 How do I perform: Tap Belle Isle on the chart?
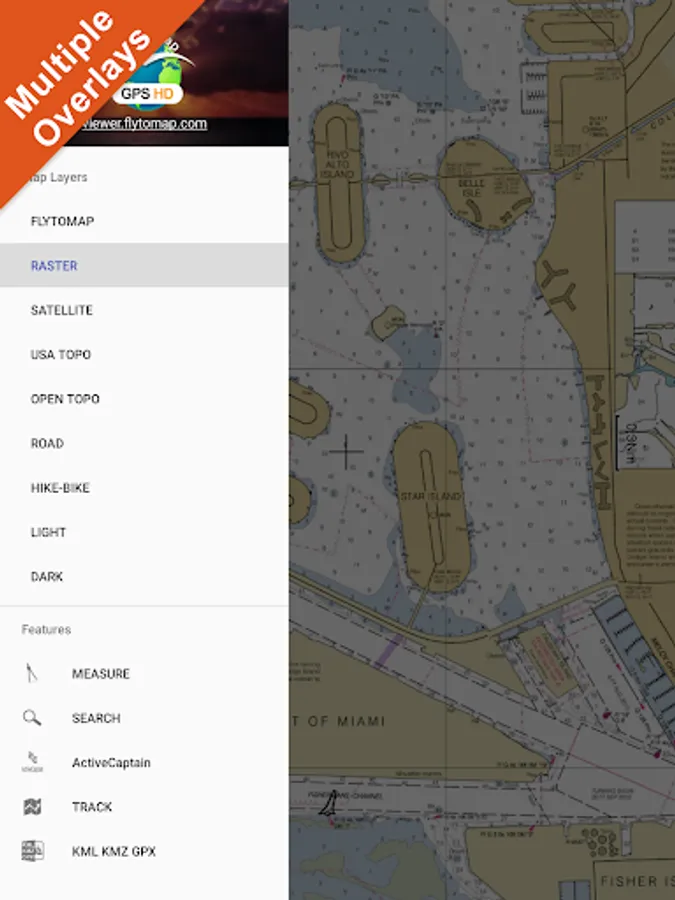(485, 185)
